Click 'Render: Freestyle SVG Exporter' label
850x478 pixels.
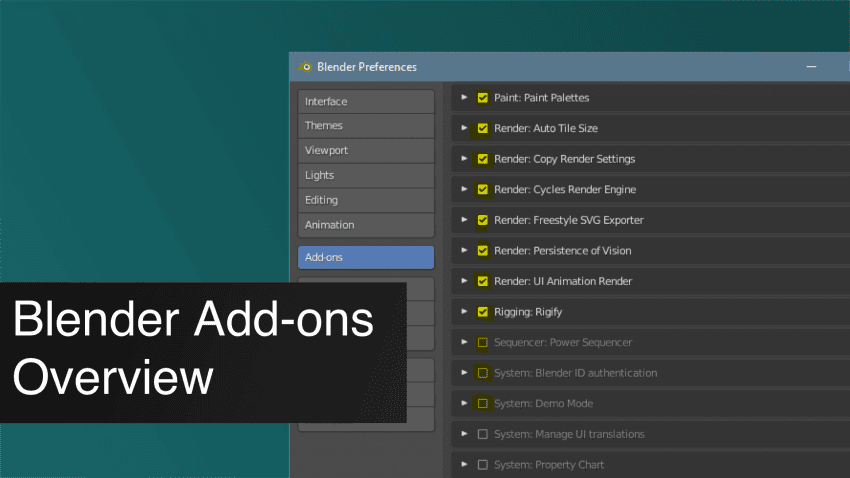569,220
